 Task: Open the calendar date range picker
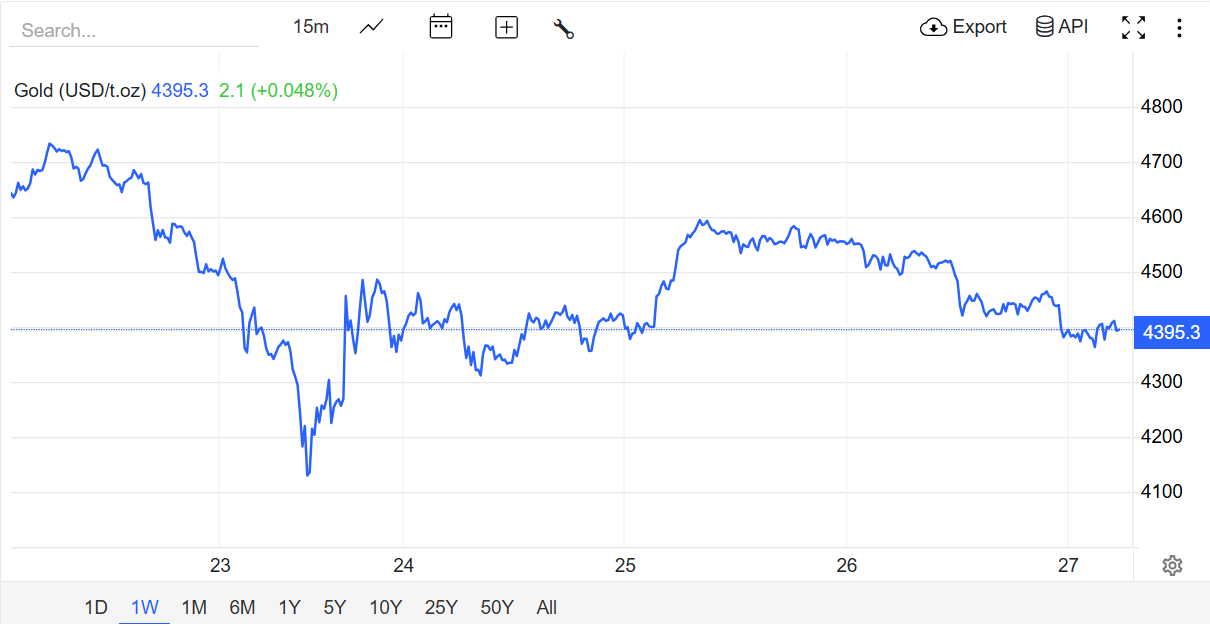[x=441, y=27]
